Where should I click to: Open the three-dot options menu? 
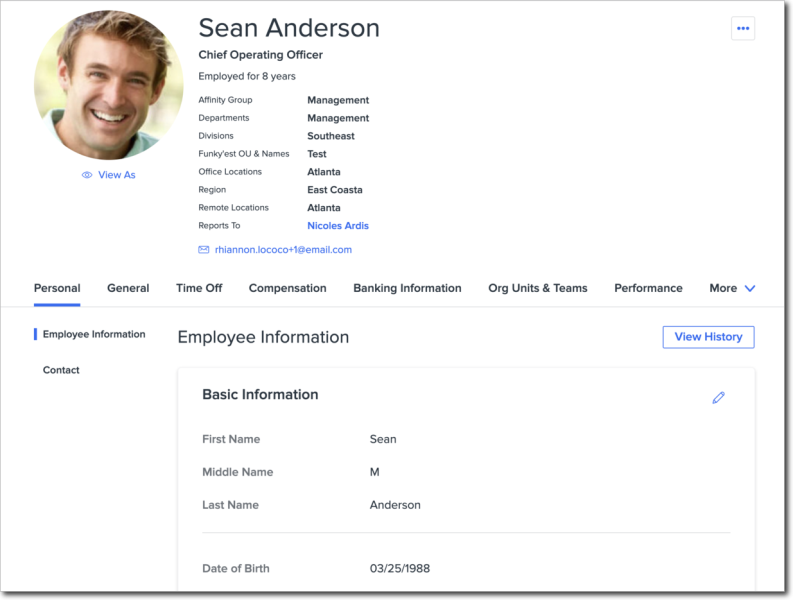click(742, 28)
